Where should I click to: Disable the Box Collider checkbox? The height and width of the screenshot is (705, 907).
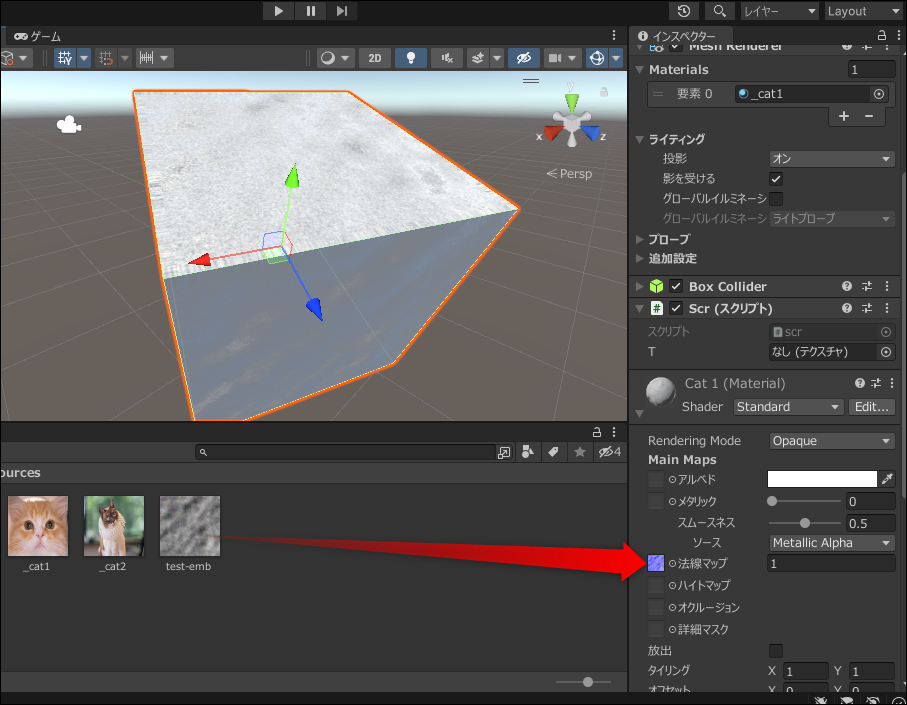click(x=676, y=286)
